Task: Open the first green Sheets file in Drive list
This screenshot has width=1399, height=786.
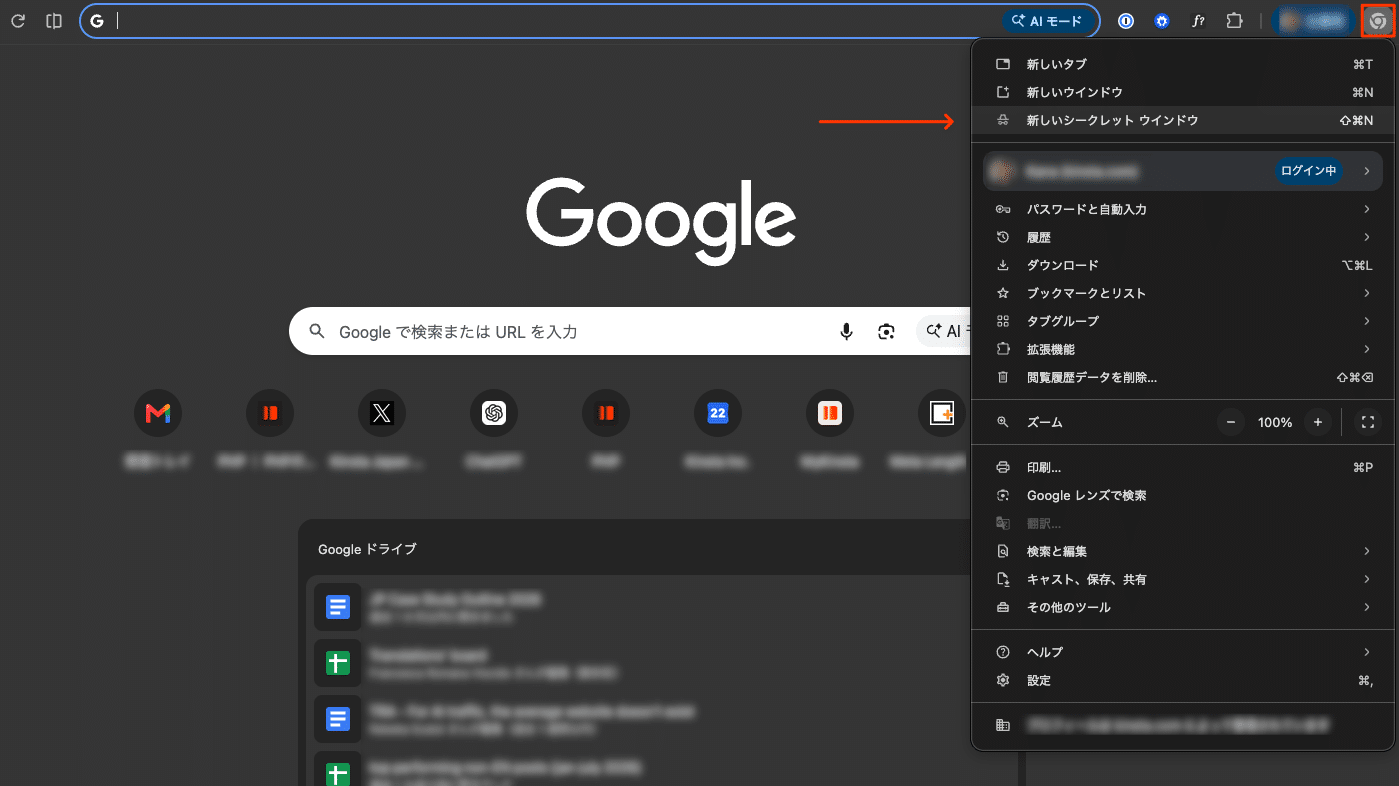Action: pyautogui.click(x=337, y=663)
